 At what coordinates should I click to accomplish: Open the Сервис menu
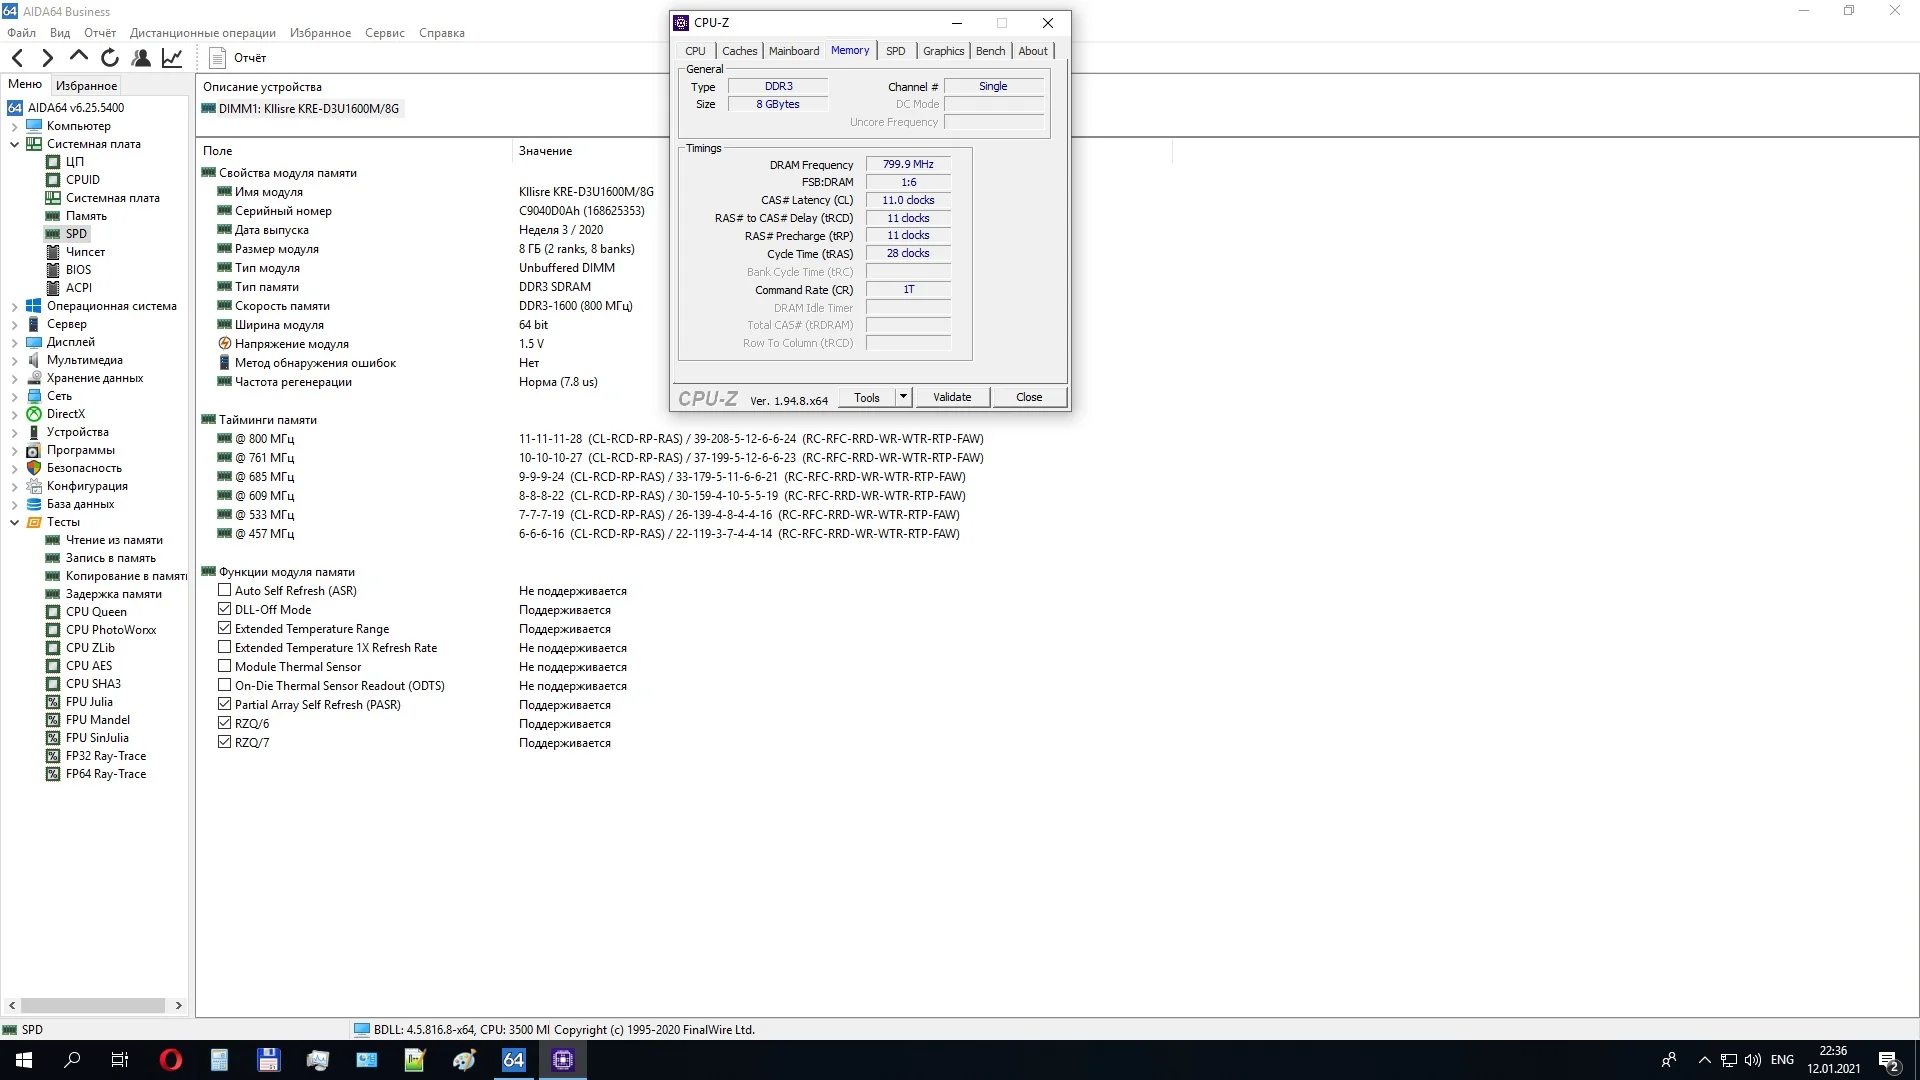coord(384,33)
